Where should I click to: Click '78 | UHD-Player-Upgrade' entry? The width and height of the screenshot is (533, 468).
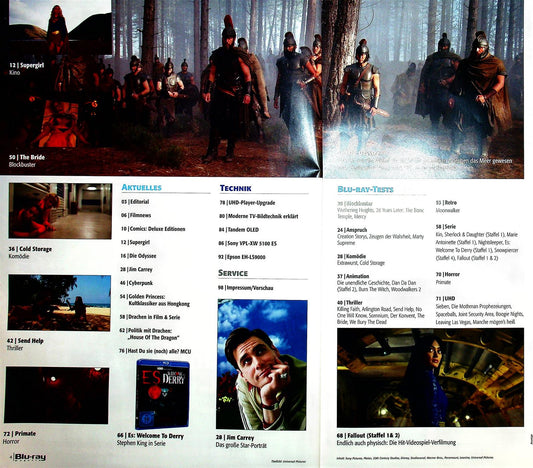pos(247,203)
